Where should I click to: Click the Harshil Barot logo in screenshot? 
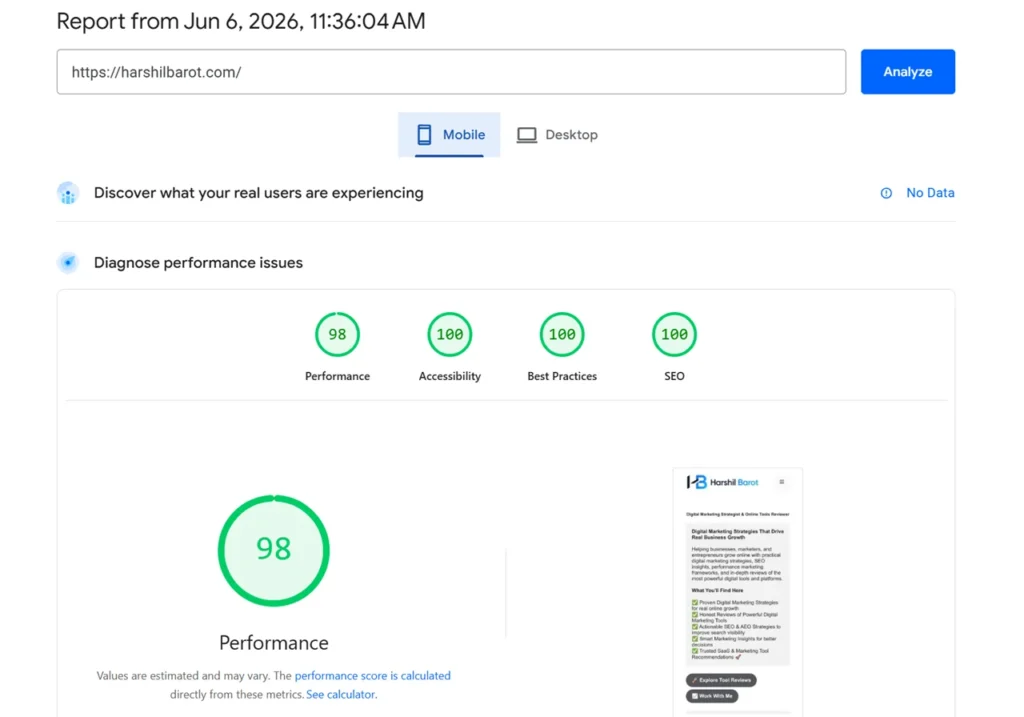coord(722,482)
